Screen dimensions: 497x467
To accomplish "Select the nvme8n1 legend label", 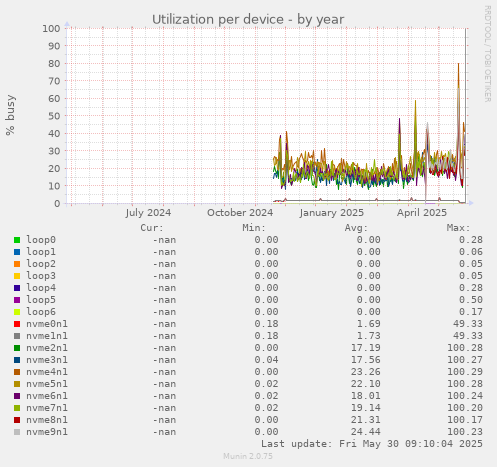I will 47,420.
